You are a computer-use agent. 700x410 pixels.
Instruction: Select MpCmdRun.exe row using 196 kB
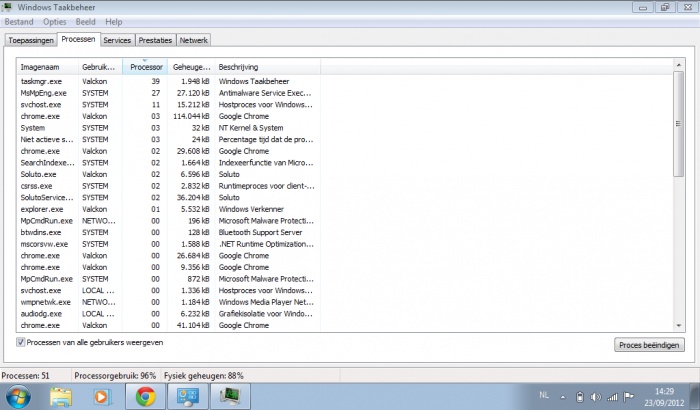point(168,221)
